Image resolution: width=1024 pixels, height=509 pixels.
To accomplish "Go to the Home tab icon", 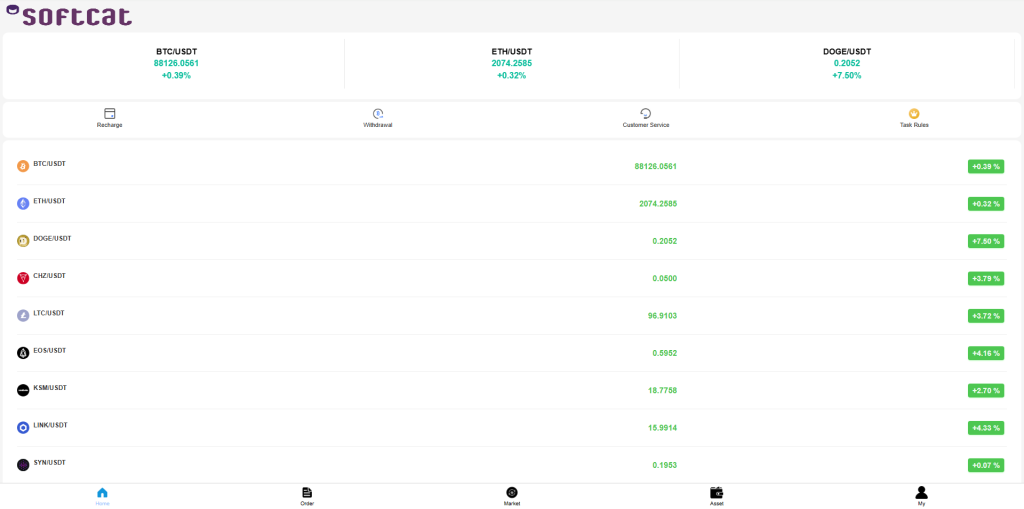I will (103, 493).
